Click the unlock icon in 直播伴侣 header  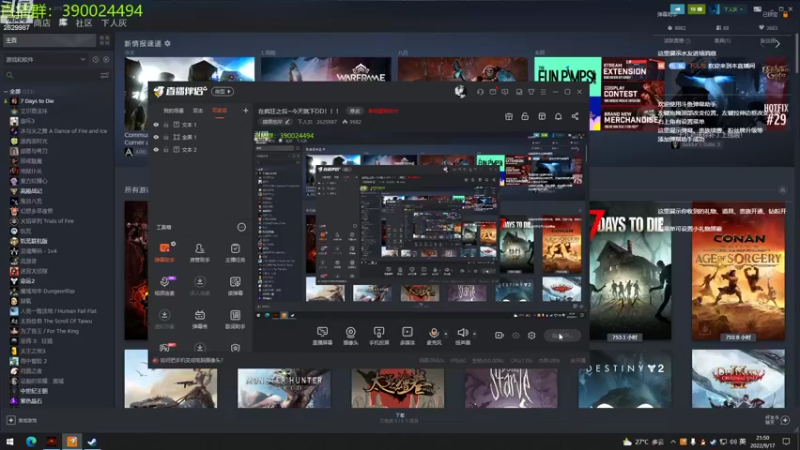(525, 116)
